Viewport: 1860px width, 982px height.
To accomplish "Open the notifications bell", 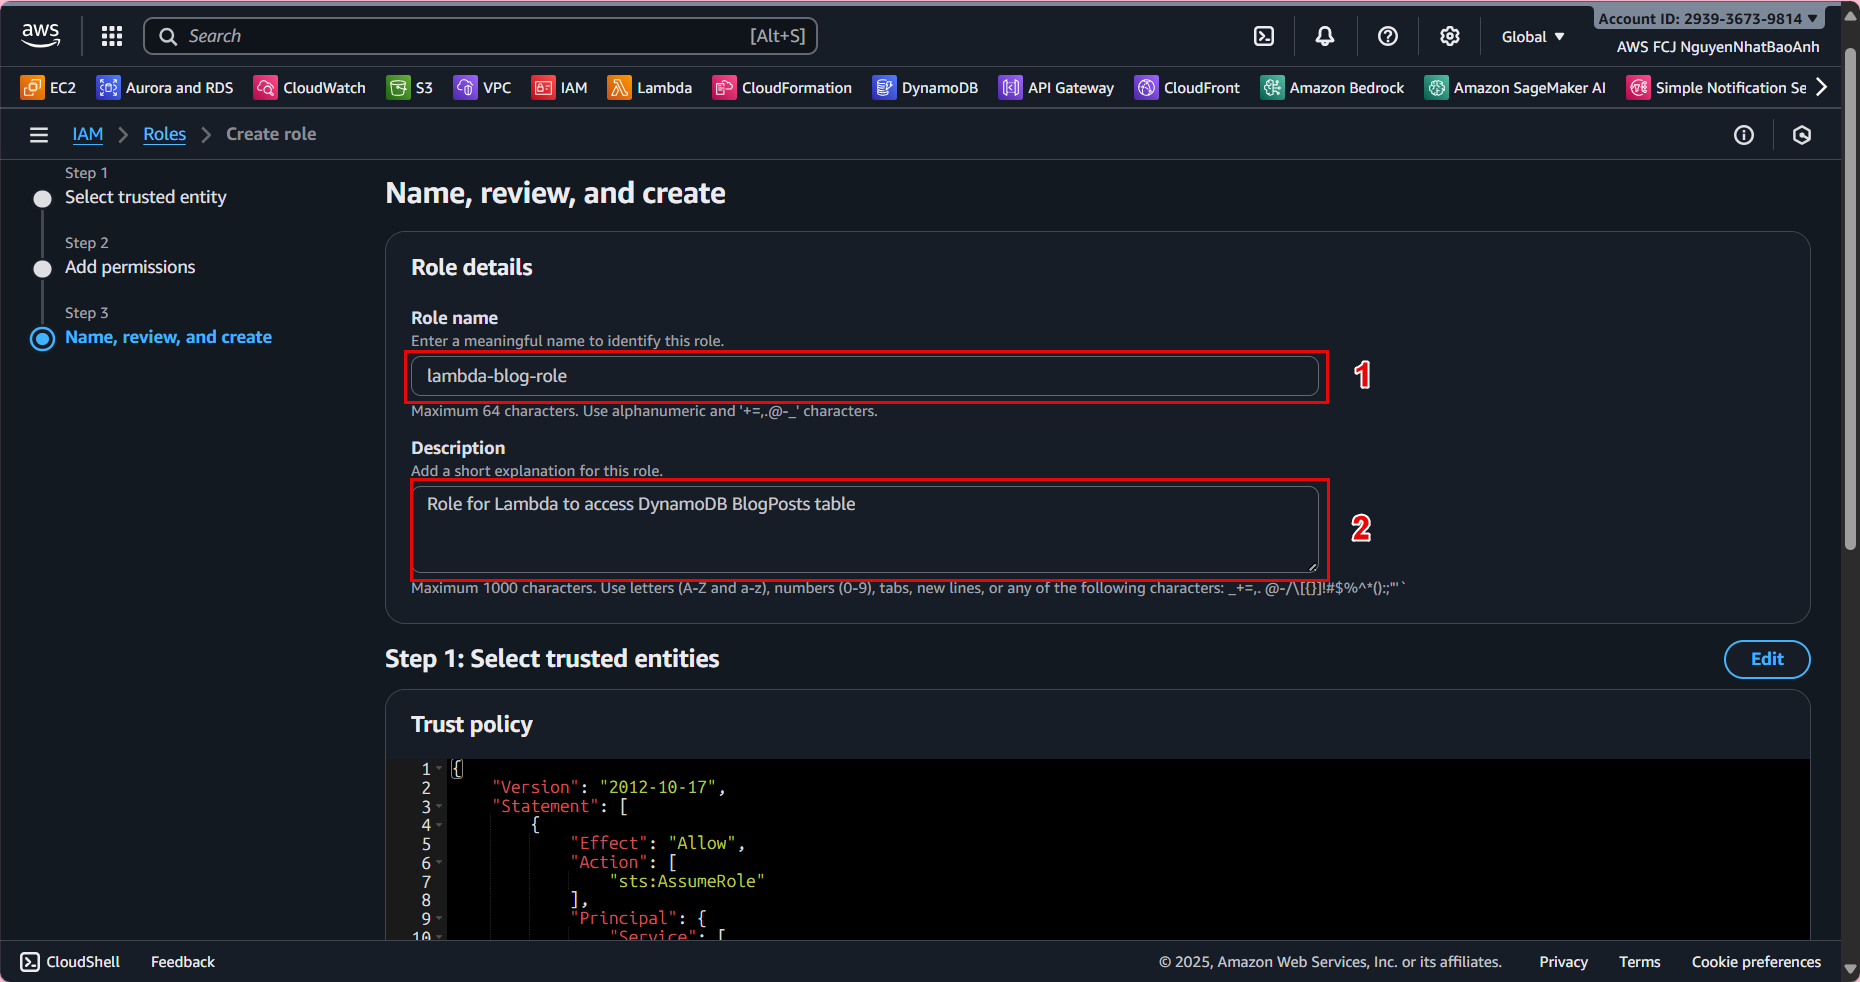I will pos(1325,36).
